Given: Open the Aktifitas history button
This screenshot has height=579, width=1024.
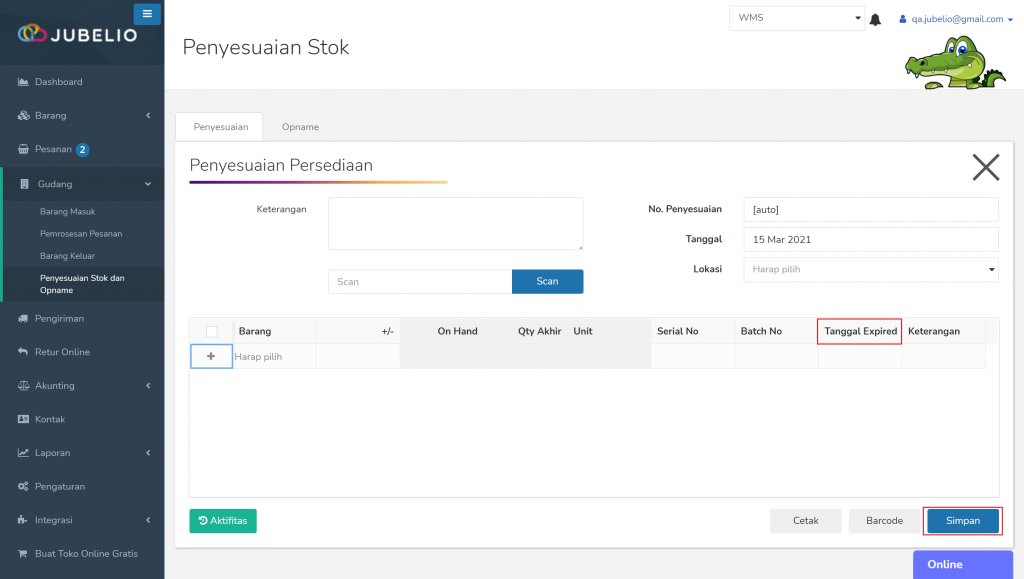Looking at the screenshot, I should tap(223, 521).
